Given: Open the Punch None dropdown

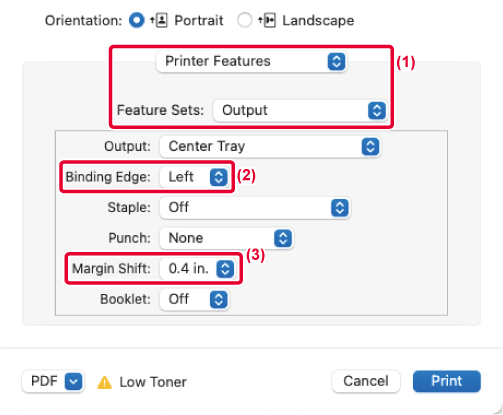Looking at the screenshot, I should pyautogui.click(x=226, y=238).
